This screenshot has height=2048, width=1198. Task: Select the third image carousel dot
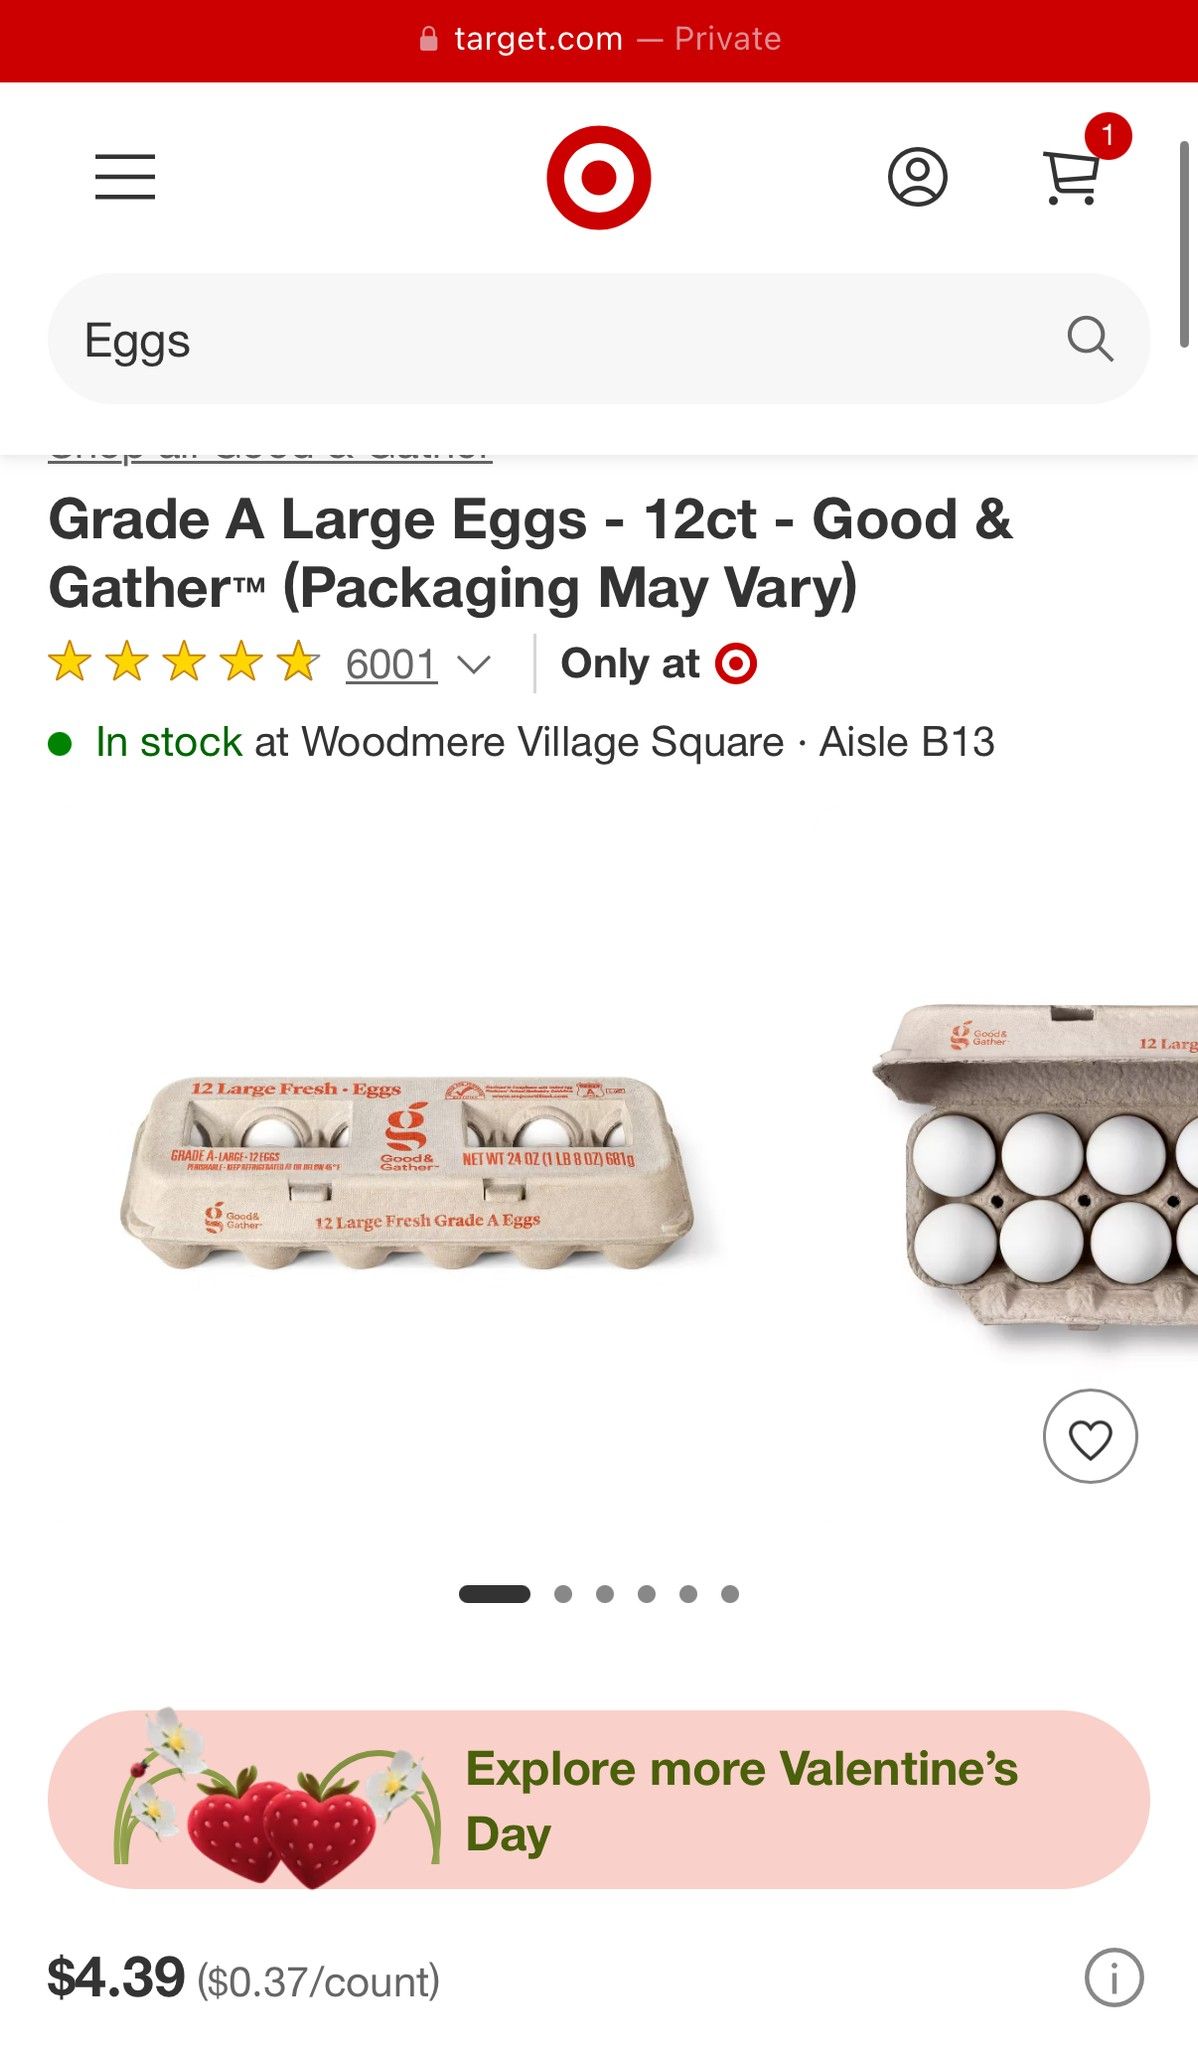pyautogui.click(x=605, y=1594)
